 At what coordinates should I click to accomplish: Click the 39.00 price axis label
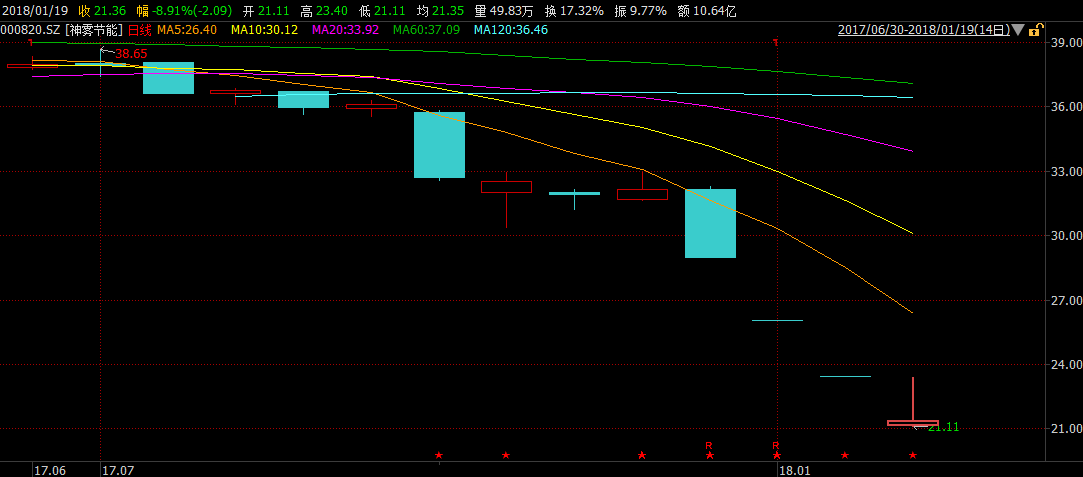(x=1066, y=42)
